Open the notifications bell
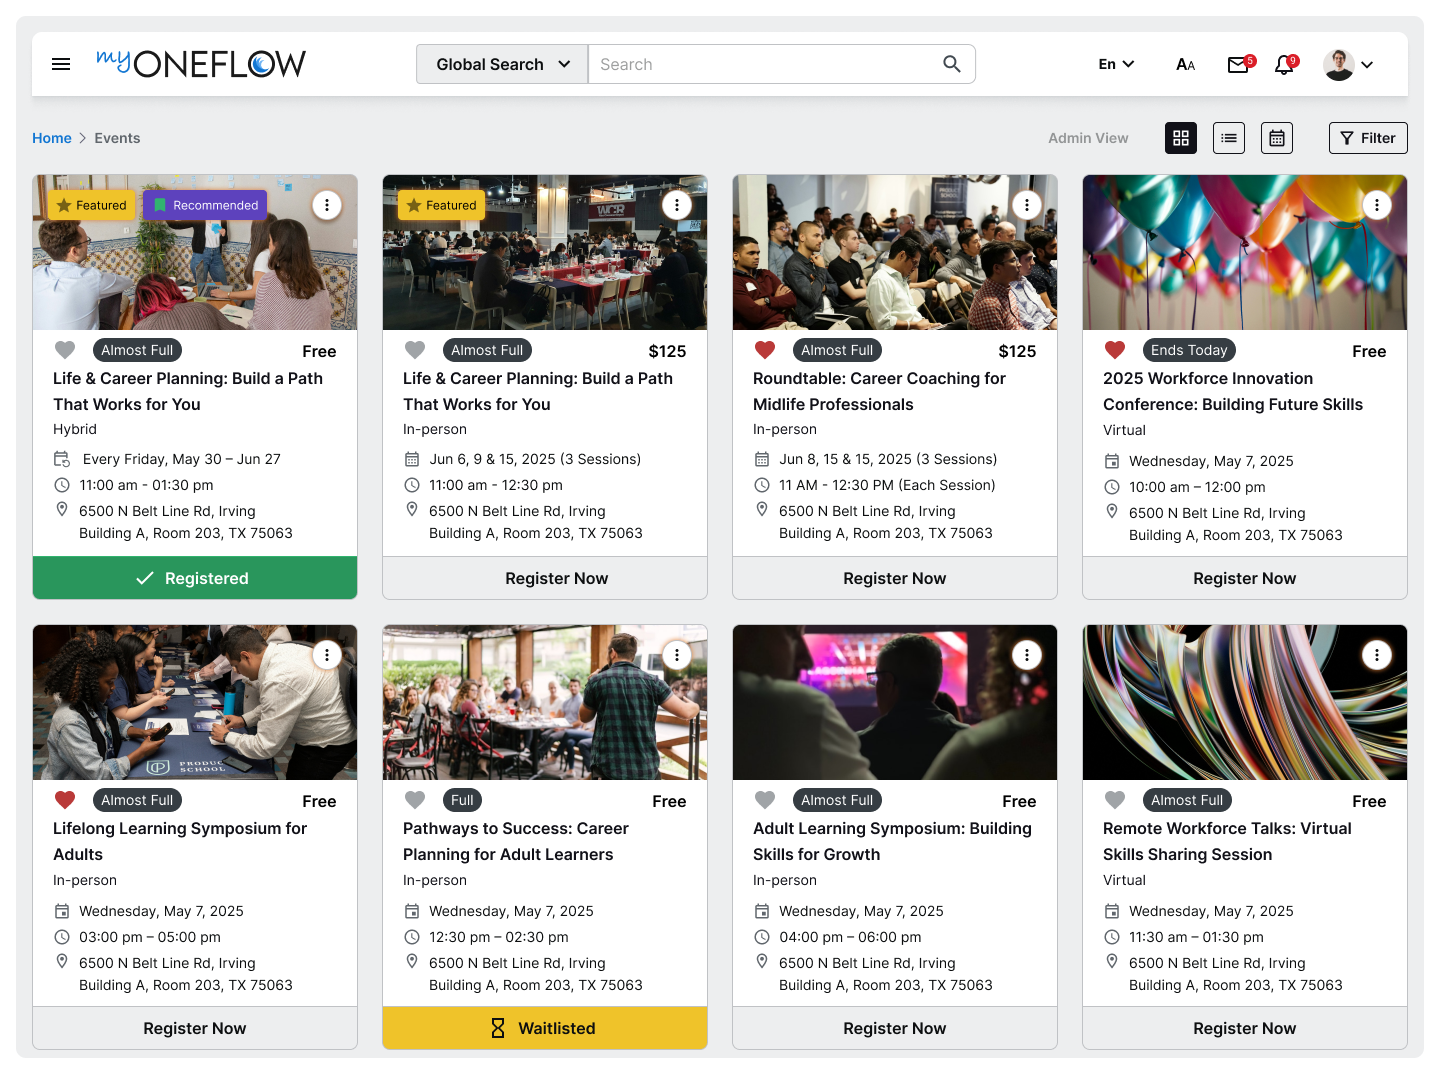 pos(1284,65)
